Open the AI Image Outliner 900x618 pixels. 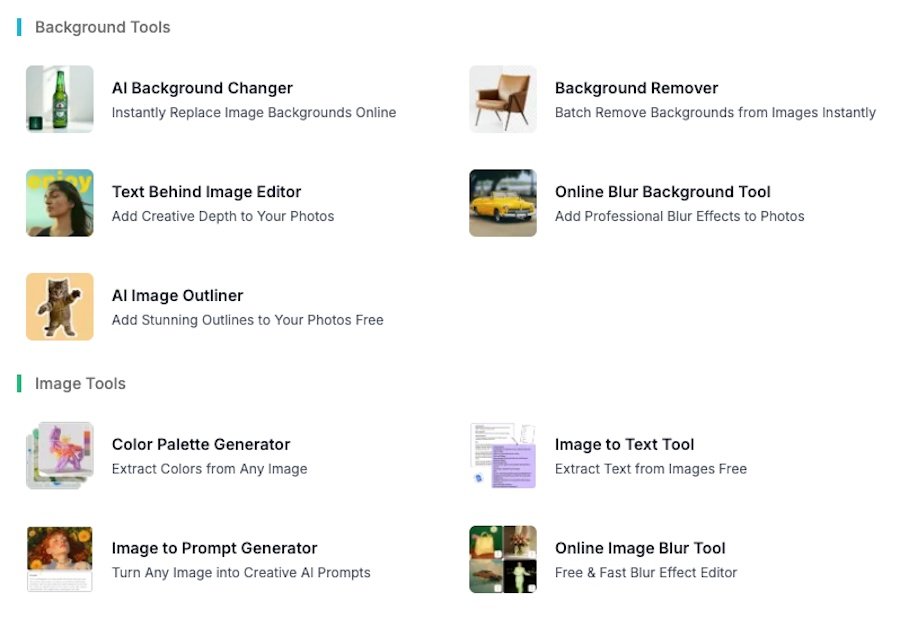click(177, 296)
